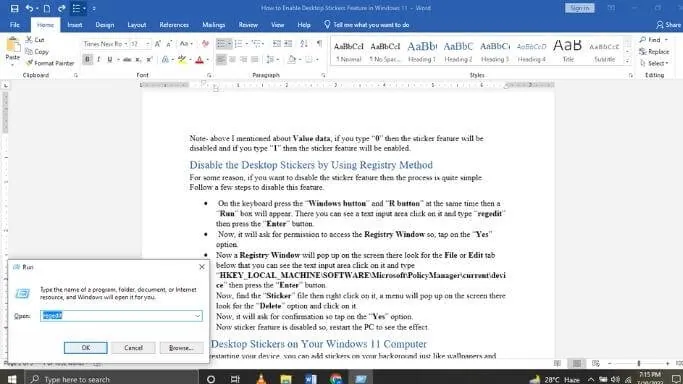Paste clipboard contents using Paste icon
Viewport: 683px width, 384px height.
coord(13,45)
